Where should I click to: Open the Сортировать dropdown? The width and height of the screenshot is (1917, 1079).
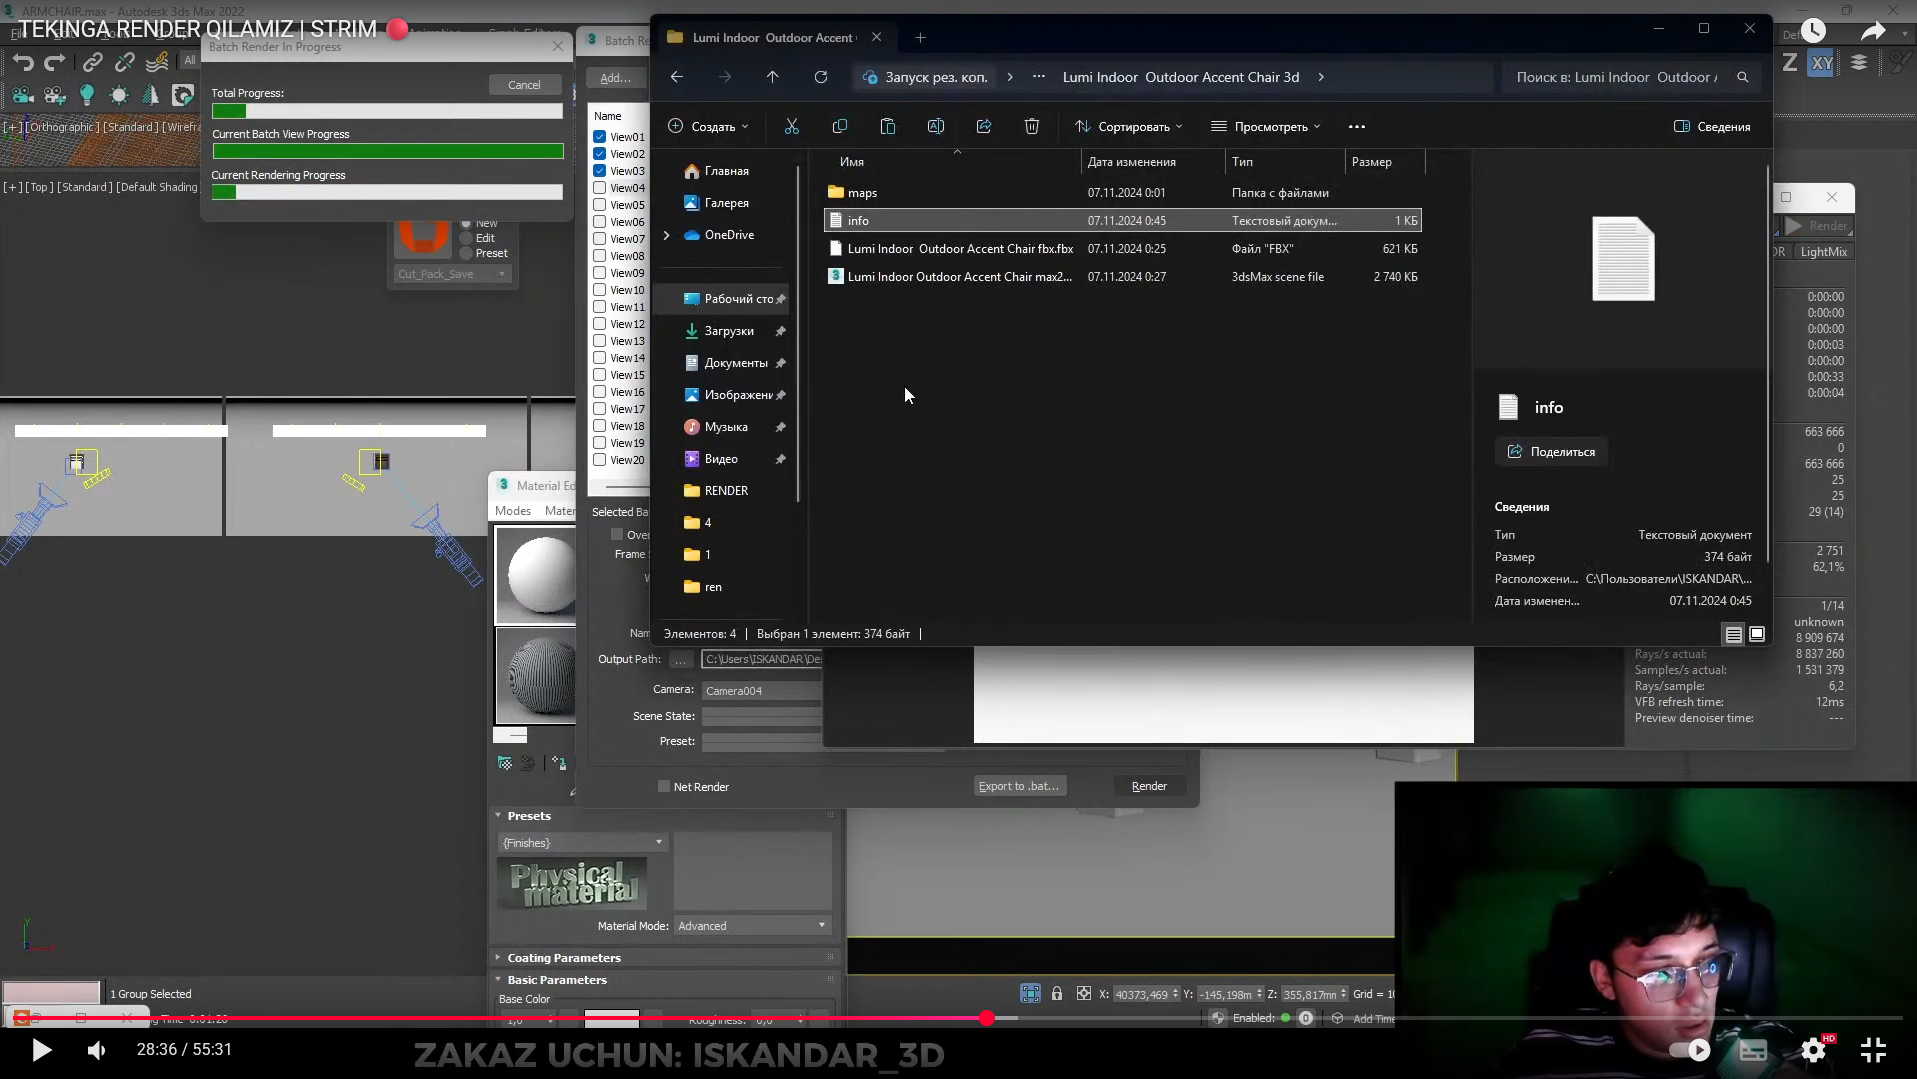click(x=1129, y=126)
